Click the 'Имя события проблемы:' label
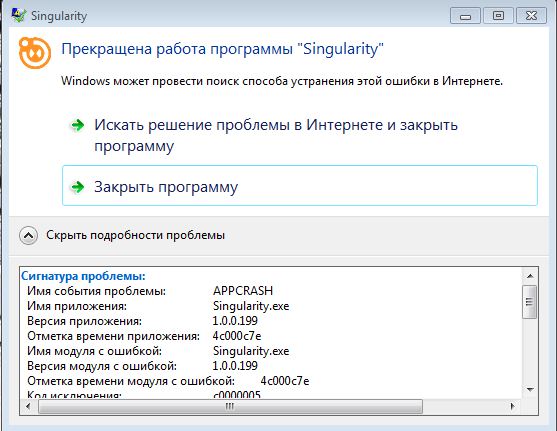The height and width of the screenshot is (431, 557). (97, 291)
